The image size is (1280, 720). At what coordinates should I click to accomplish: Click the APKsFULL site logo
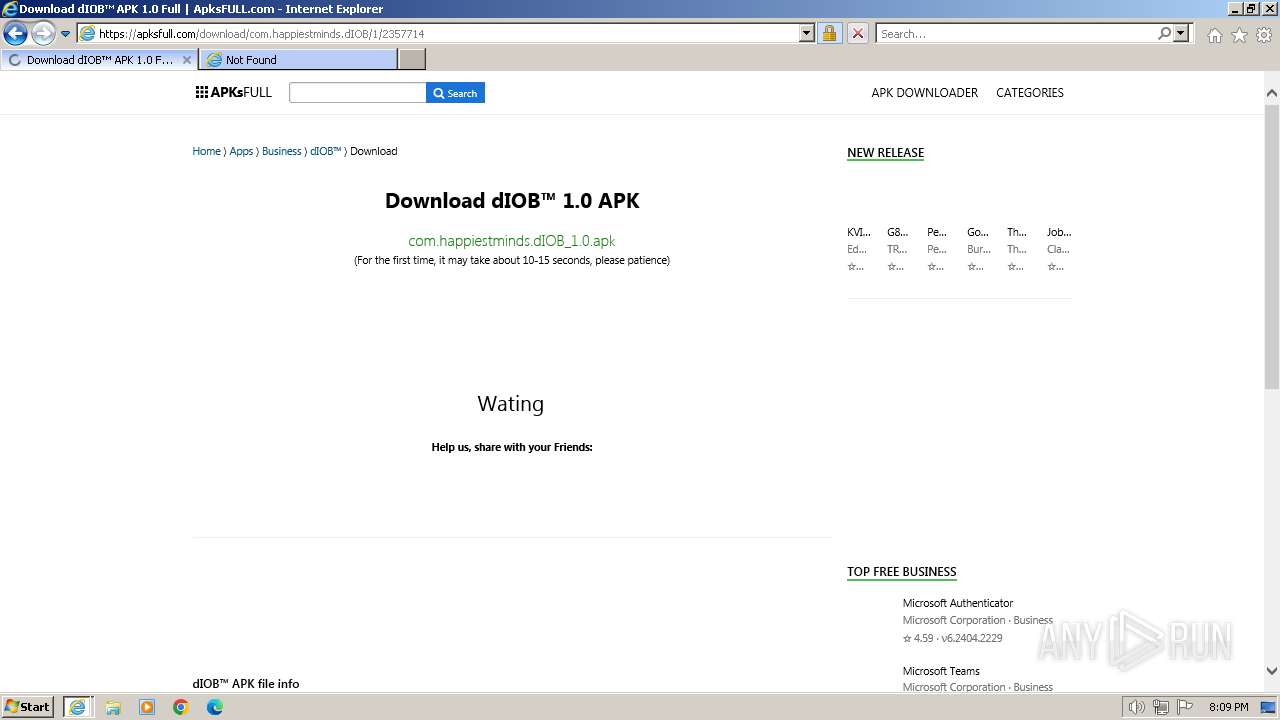[x=234, y=93]
